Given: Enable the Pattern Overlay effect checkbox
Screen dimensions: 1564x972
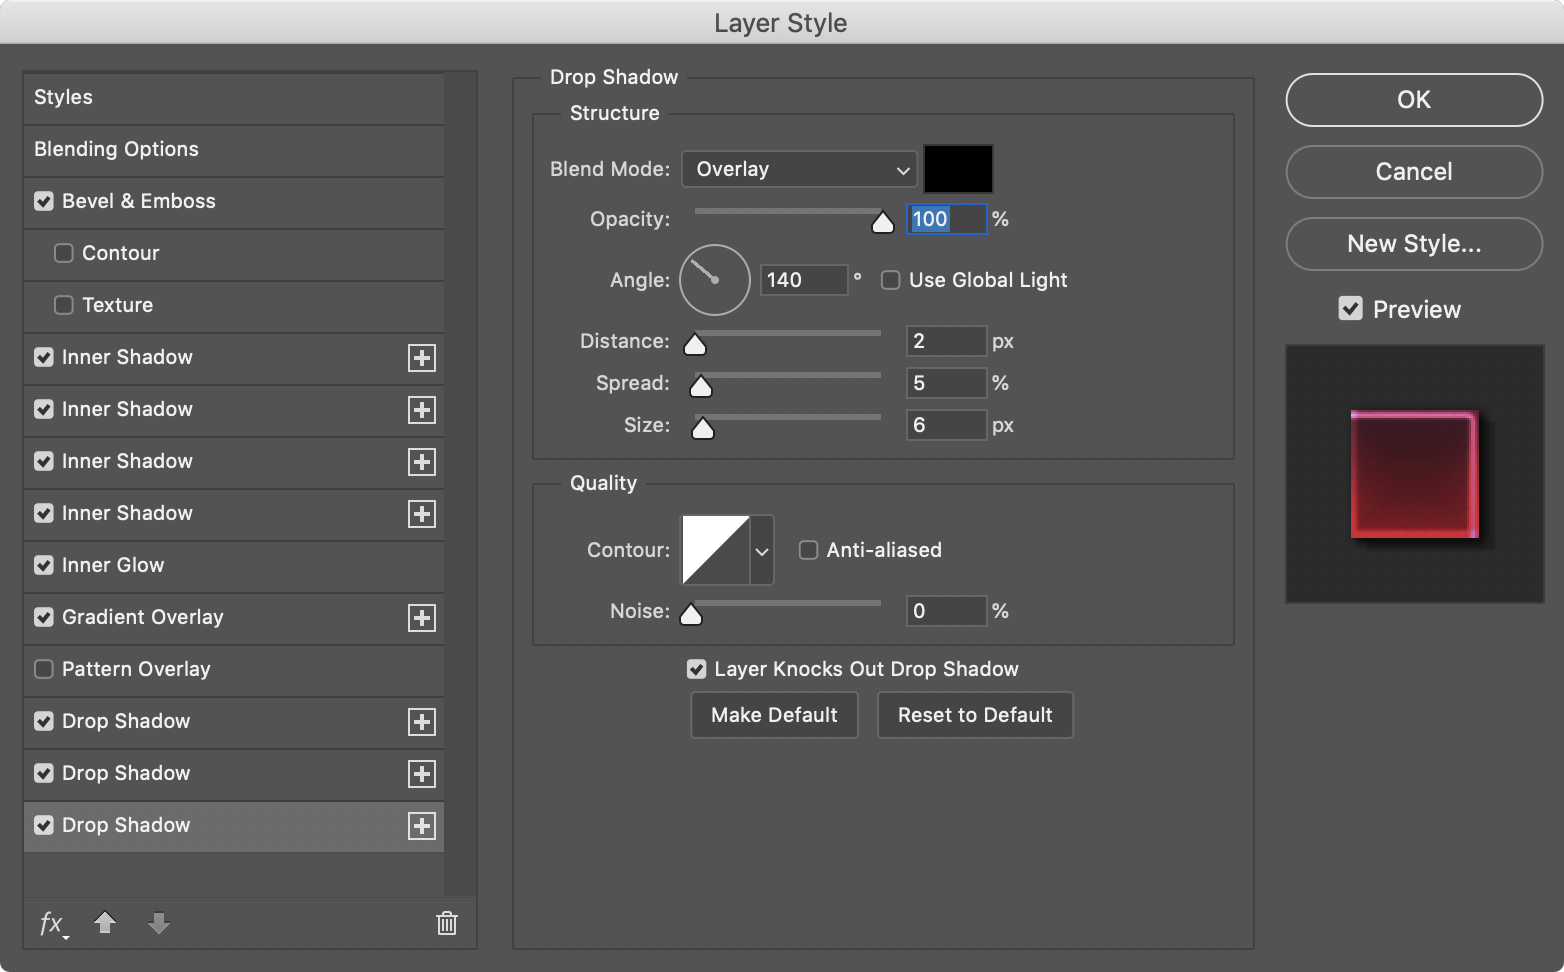Looking at the screenshot, I should (44, 669).
